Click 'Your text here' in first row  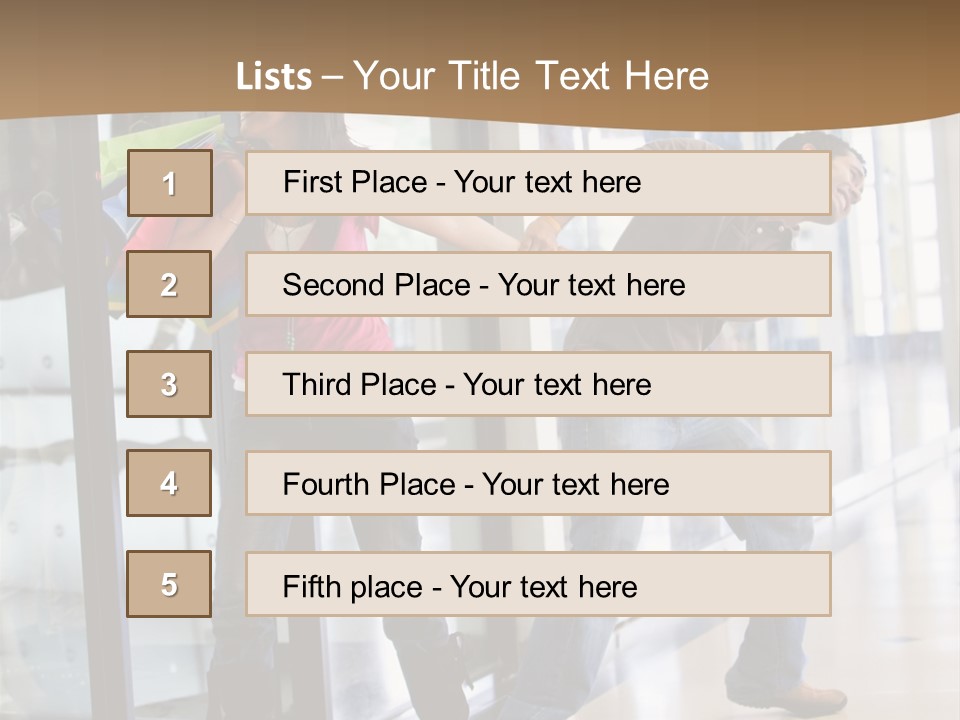(x=547, y=182)
